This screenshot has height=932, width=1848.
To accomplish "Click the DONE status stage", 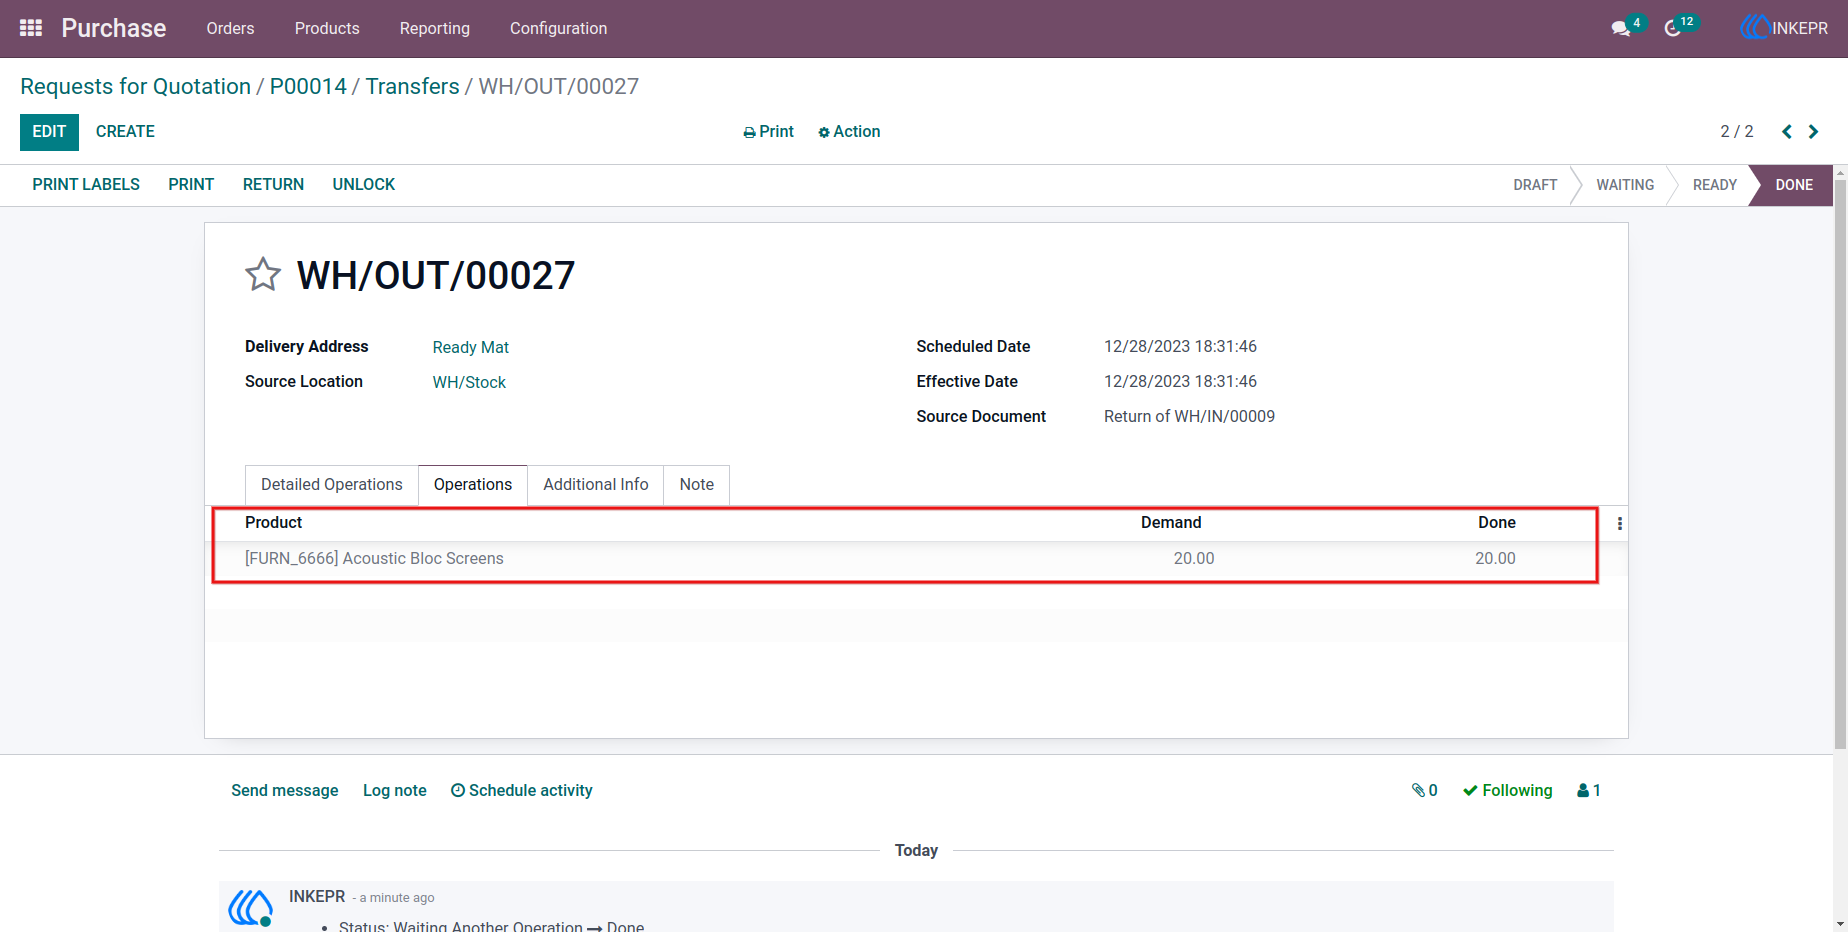I will [x=1793, y=185].
